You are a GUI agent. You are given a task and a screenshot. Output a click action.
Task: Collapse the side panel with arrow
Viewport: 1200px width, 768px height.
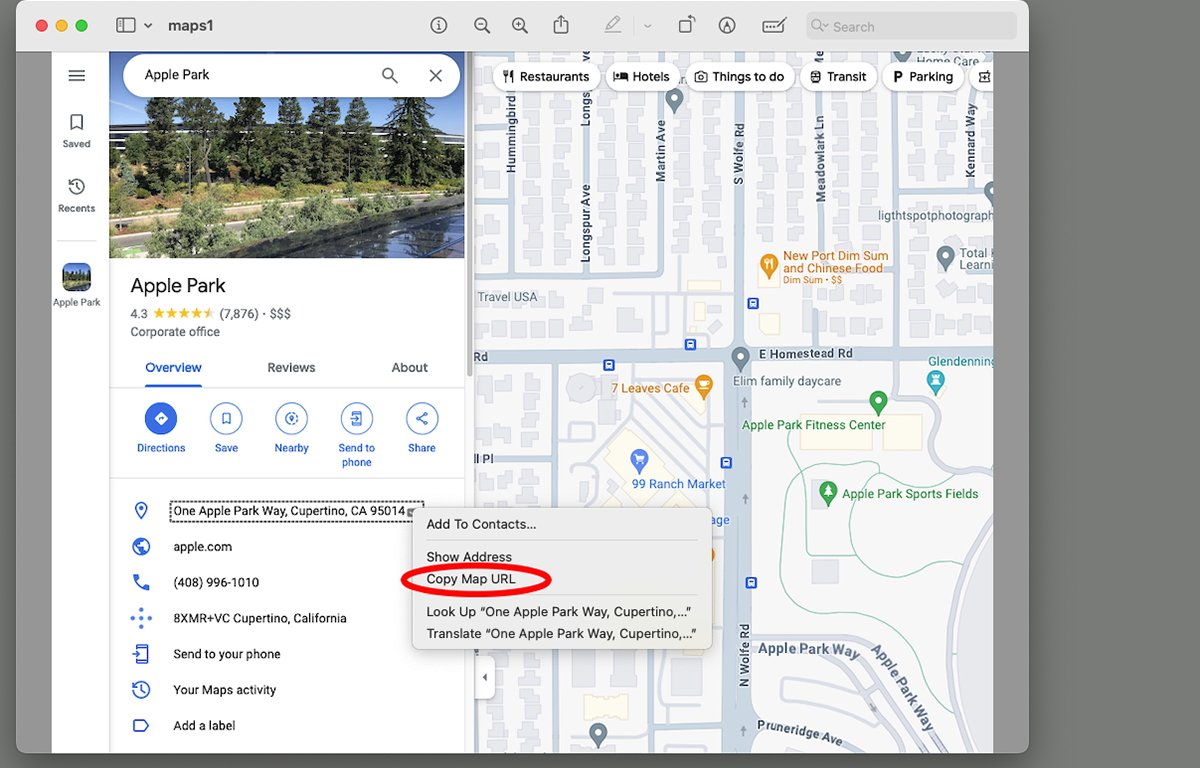coord(485,677)
